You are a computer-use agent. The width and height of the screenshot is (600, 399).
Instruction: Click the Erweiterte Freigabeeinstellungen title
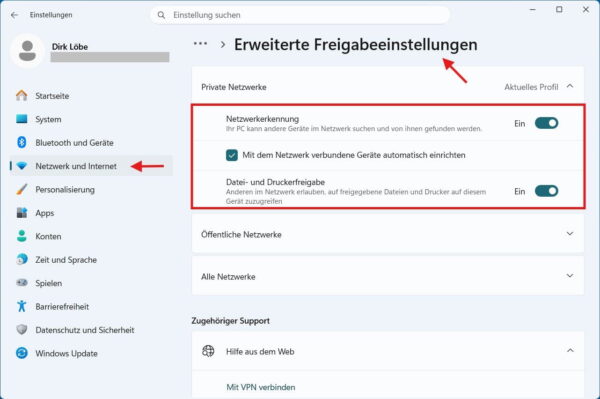(355, 44)
